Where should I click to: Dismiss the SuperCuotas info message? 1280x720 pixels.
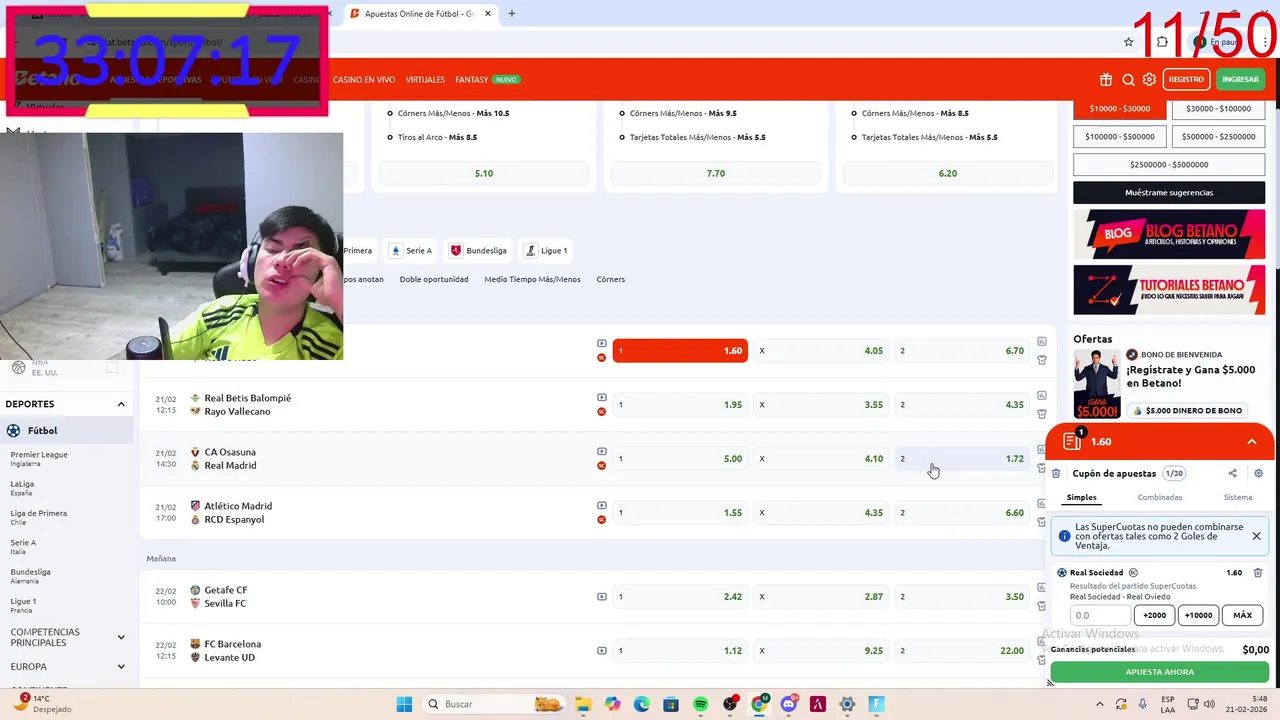(1256, 536)
